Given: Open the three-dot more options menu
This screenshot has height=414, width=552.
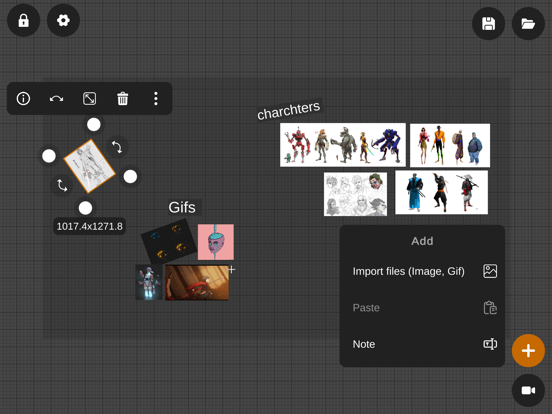Looking at the screenshot, I should pyautogui.click(x=156, y=99).
